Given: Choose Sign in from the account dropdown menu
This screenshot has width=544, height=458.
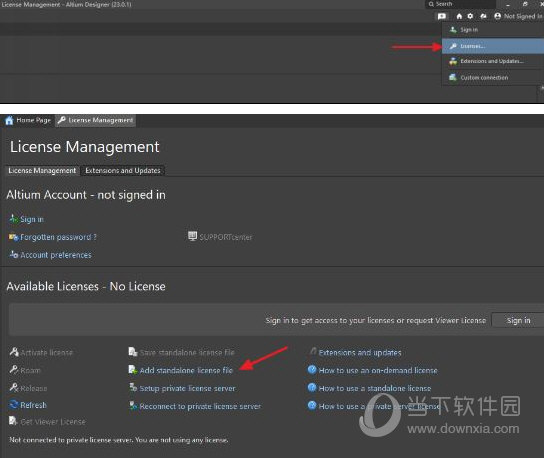Looking at the screenshot, I should (x=493, y=30).
